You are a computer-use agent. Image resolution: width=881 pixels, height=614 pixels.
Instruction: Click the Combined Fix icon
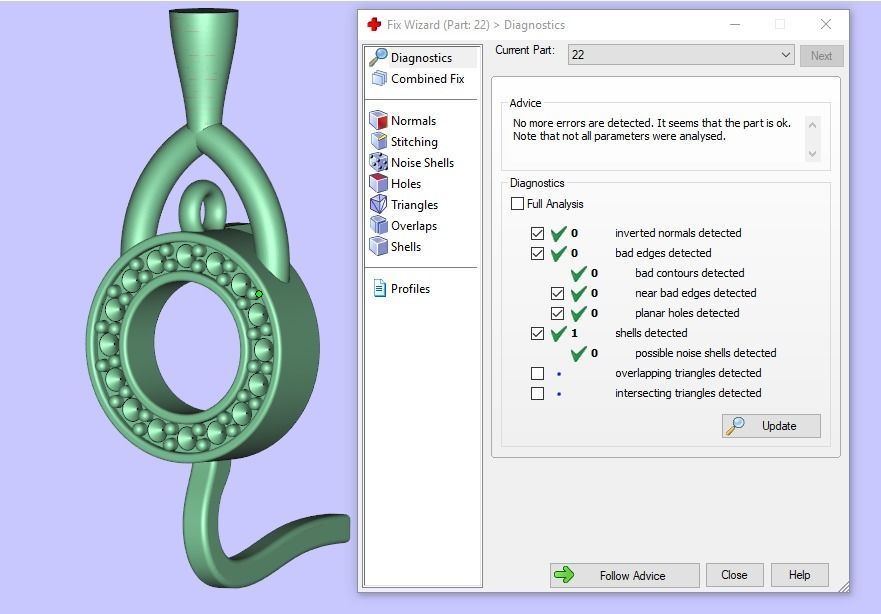[379, 79]
